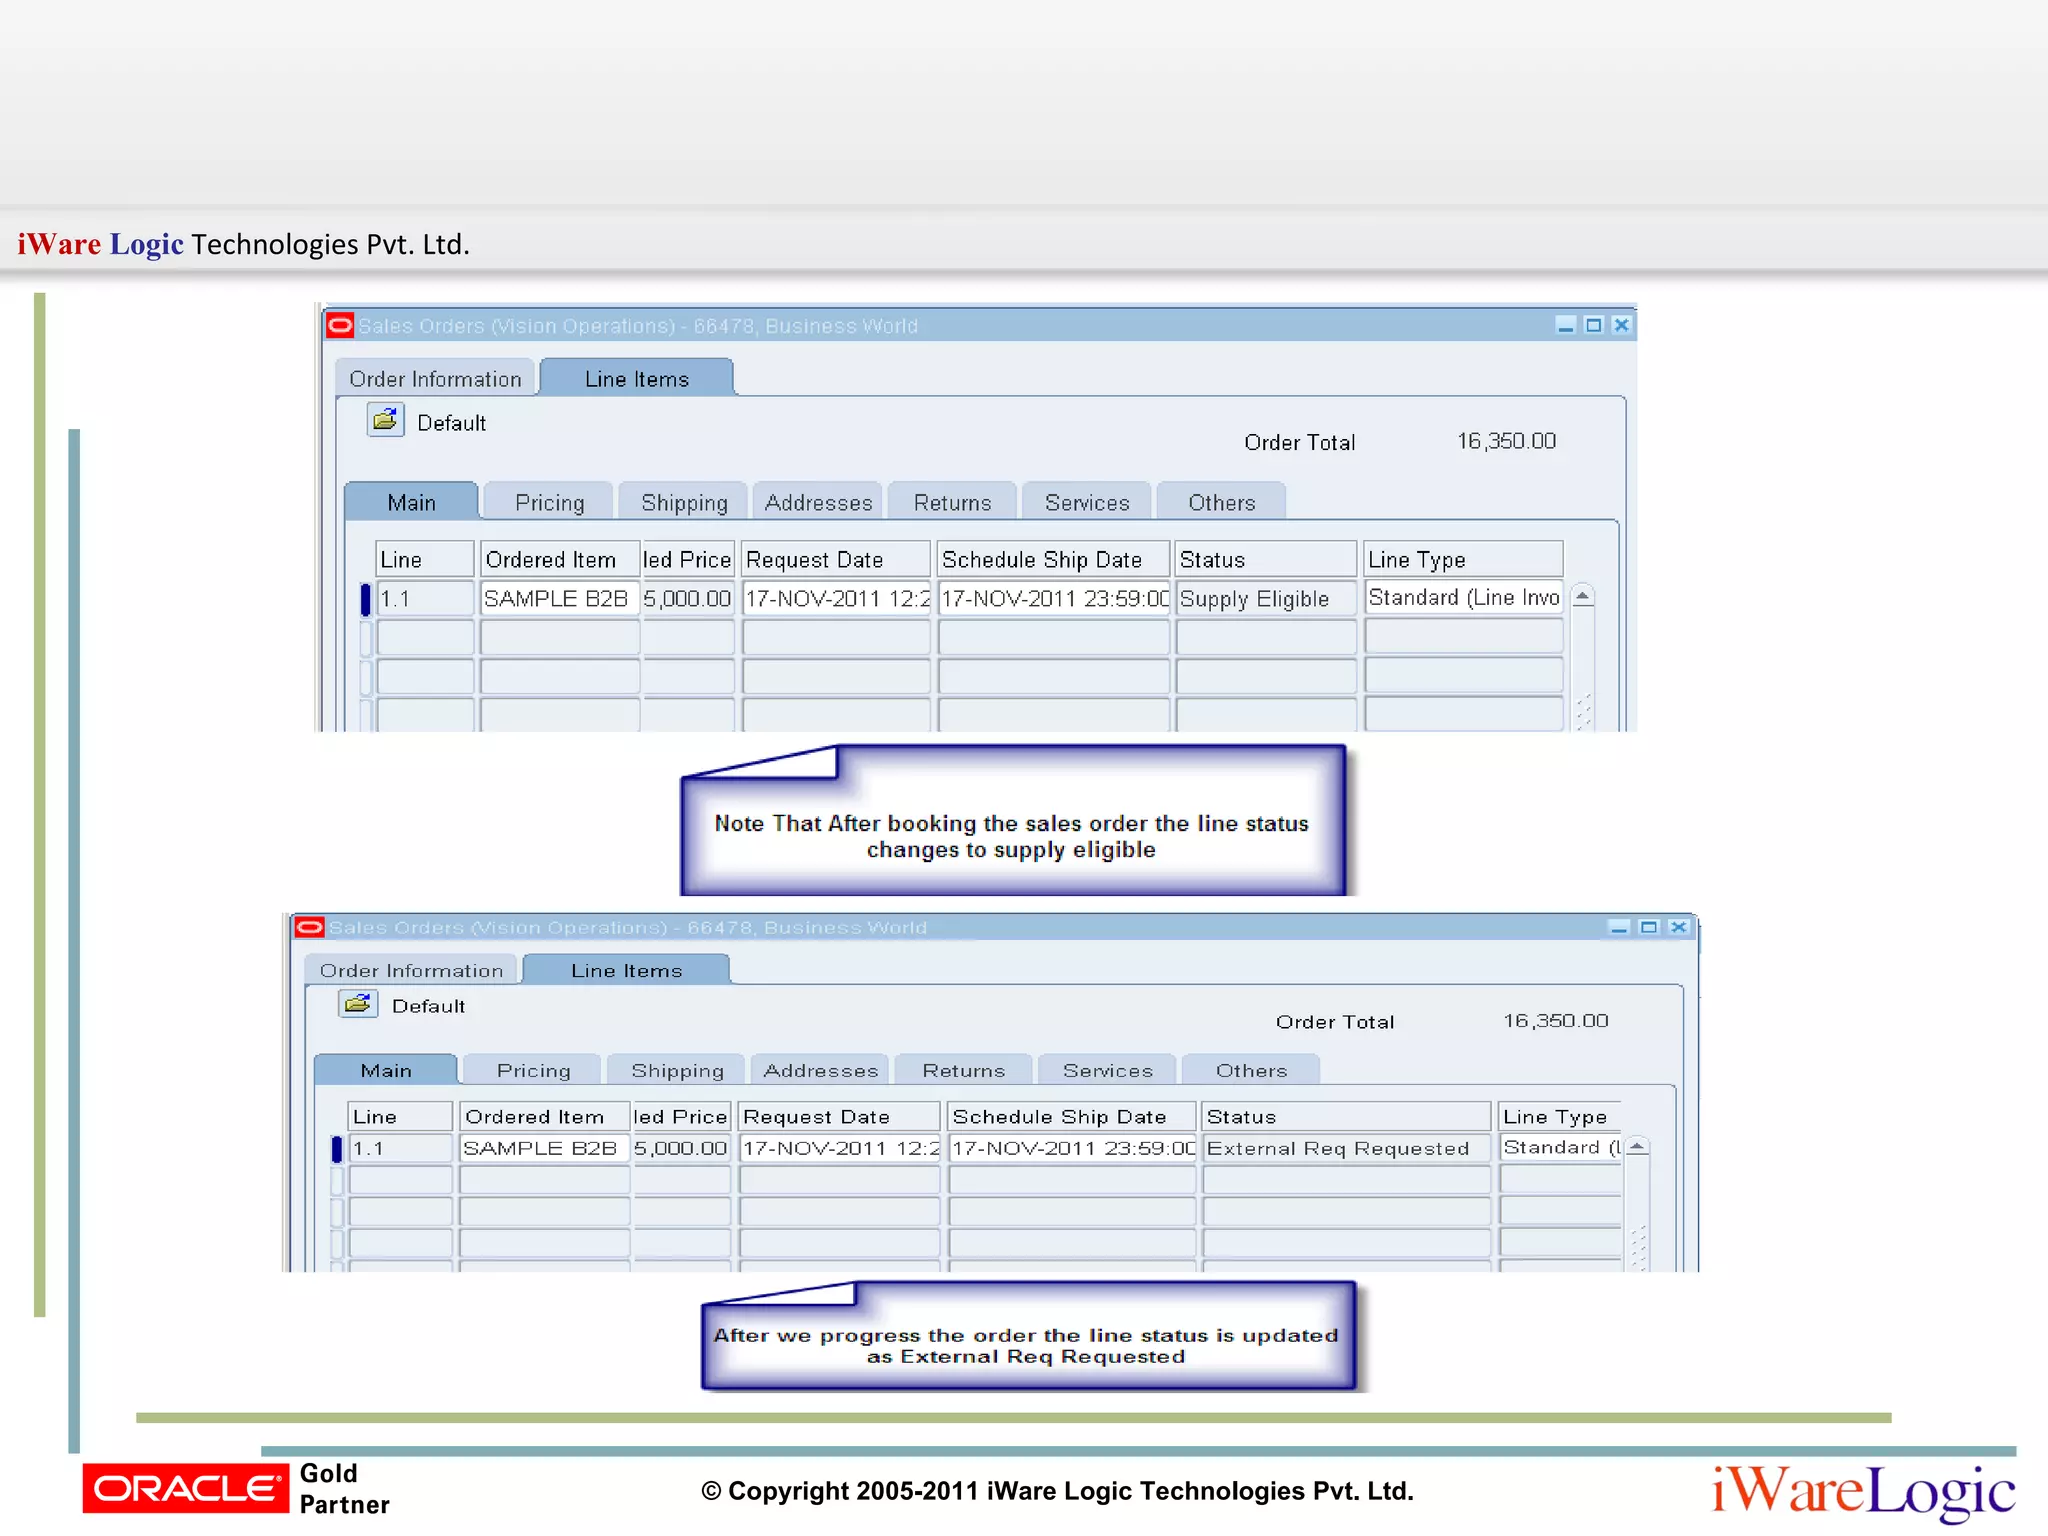Click empty second line row in upper grid
The image size is (2048, 1536).
click(970, 638)
